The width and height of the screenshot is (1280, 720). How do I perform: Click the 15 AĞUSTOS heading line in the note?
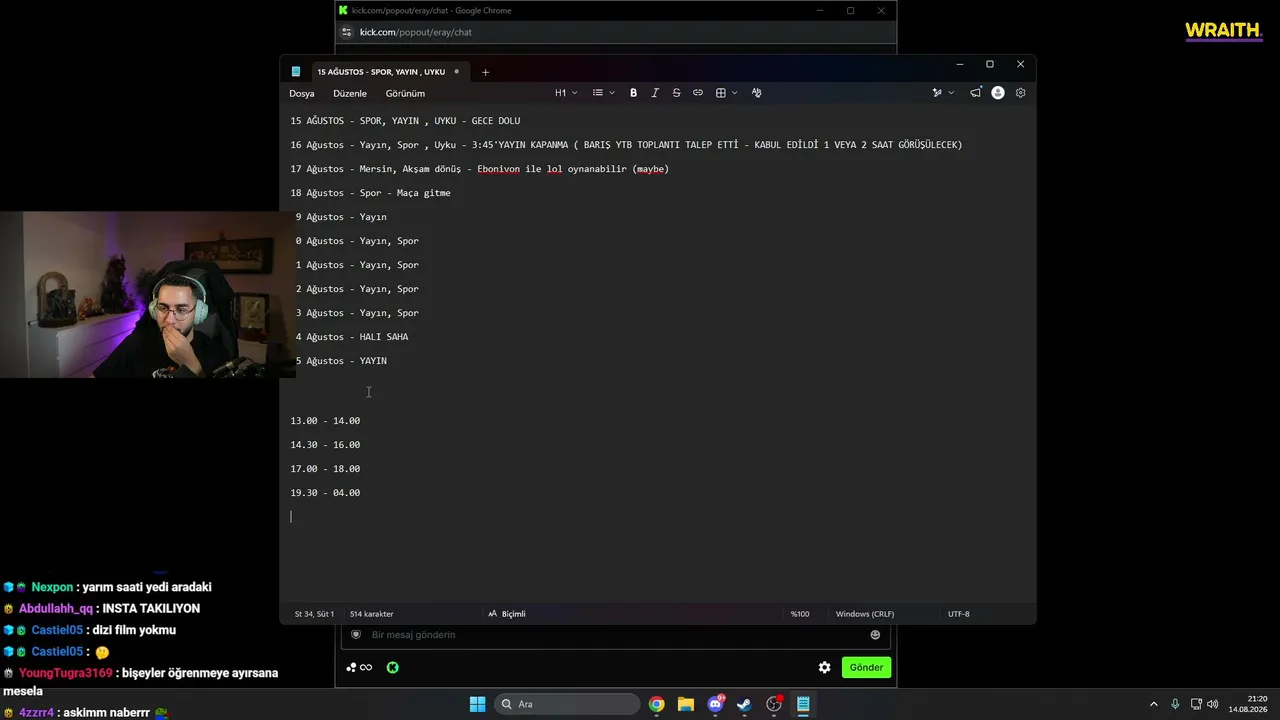[405, 121]
